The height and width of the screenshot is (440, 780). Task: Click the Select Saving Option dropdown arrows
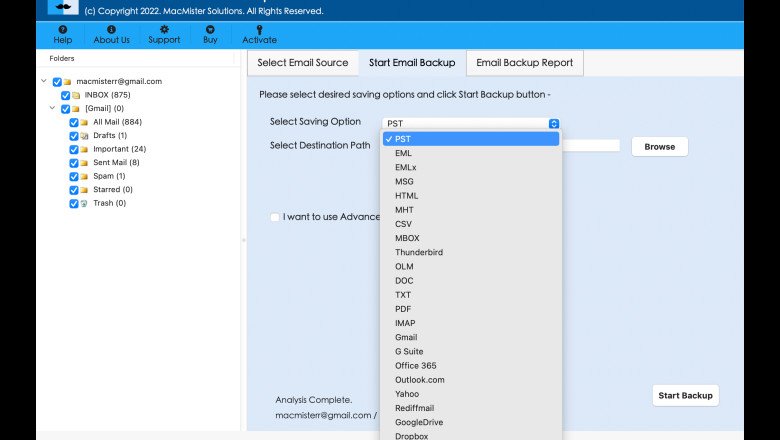pos(554,123)
